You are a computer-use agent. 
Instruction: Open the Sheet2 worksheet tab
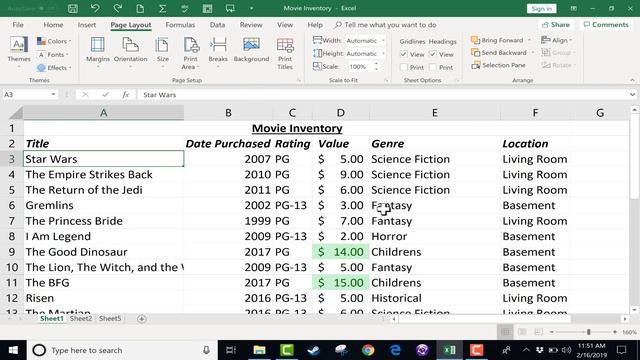pyautogui.click(x=81, y=318)
